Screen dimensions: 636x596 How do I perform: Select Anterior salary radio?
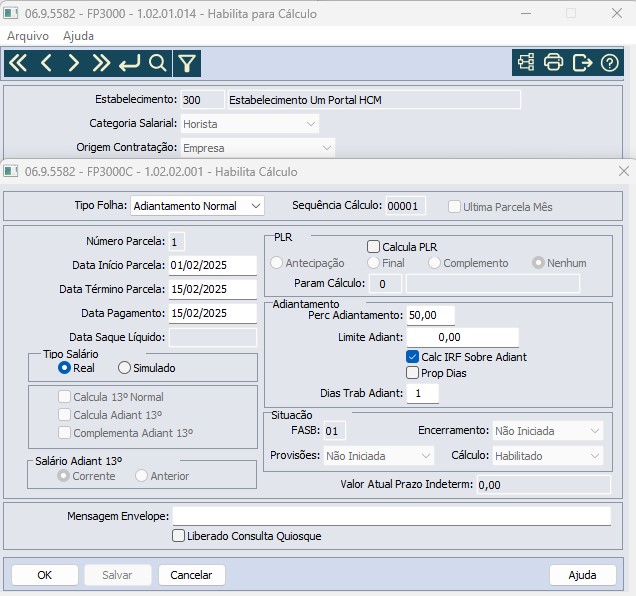click(x=141, y=476)
